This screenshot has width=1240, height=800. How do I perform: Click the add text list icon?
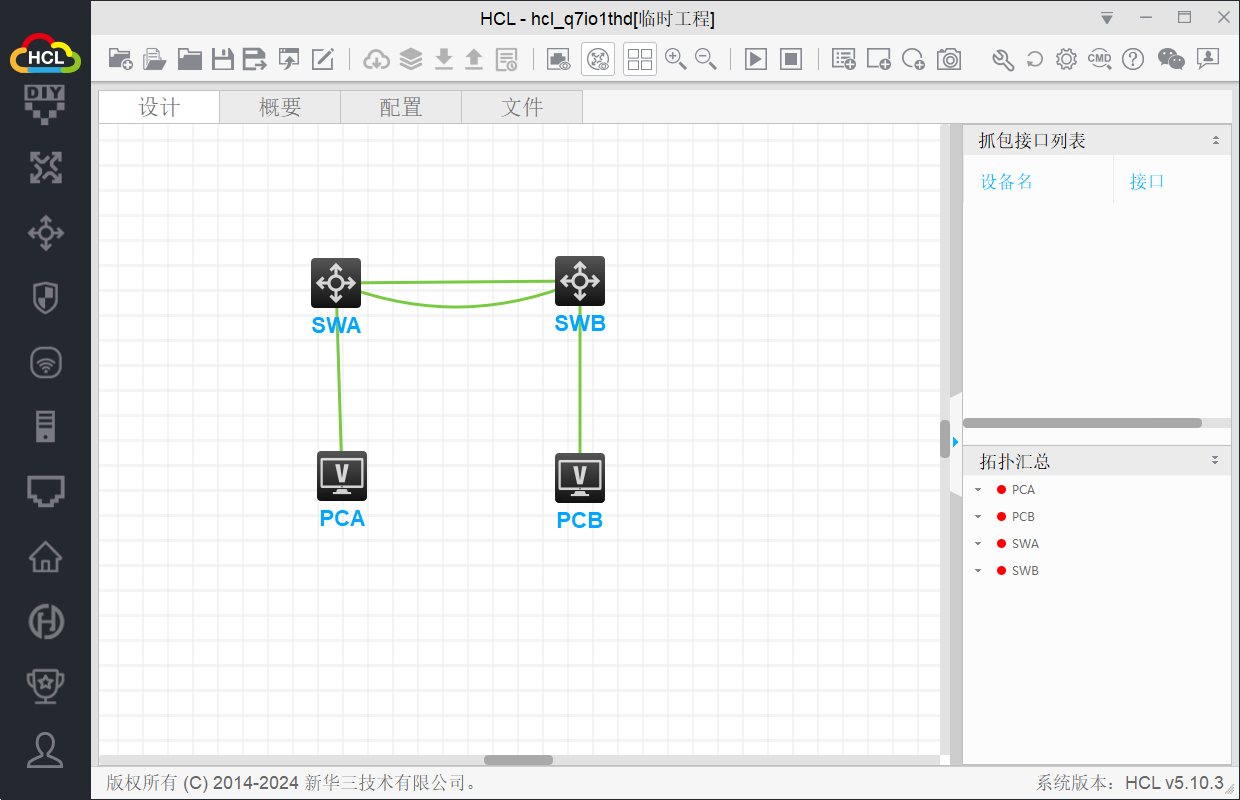tap(844, 59)
